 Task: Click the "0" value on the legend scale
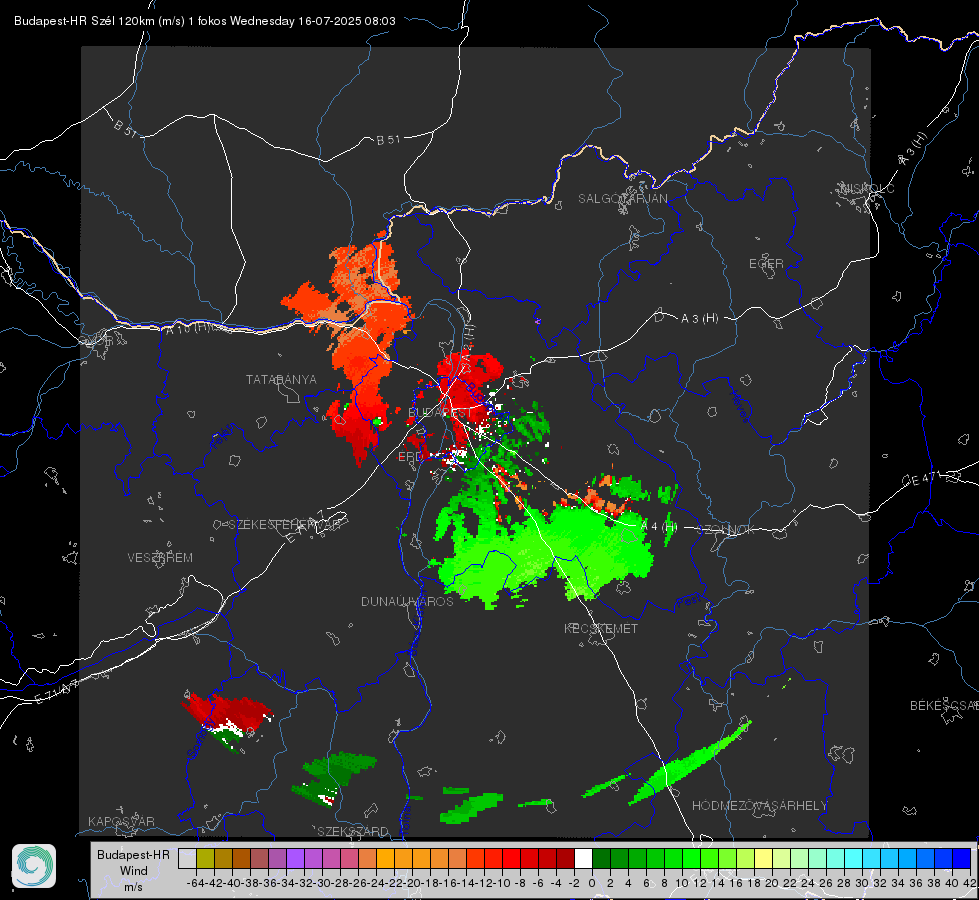click(x=592, y=883)
